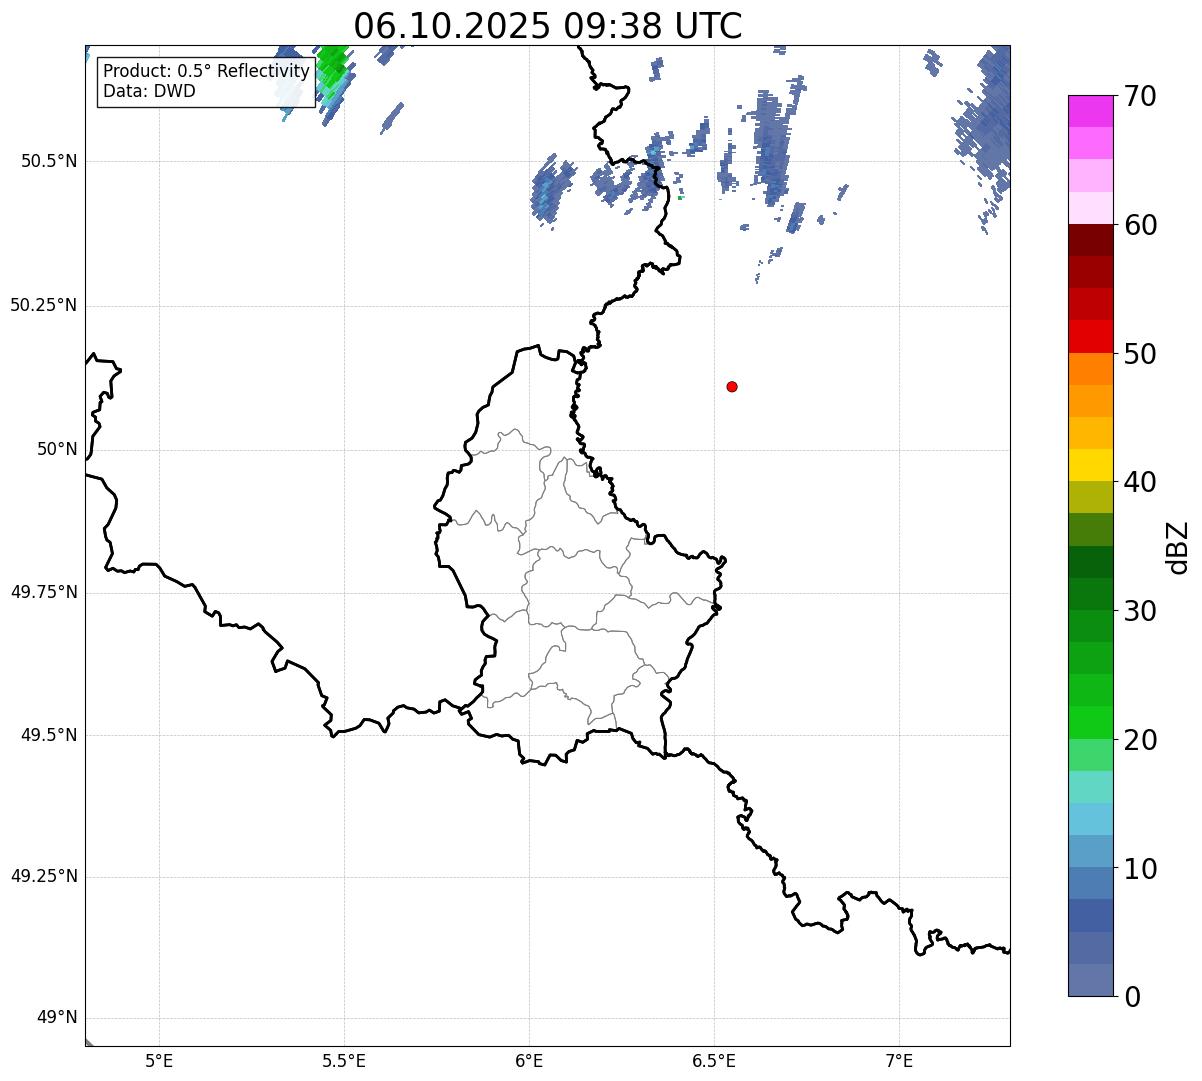This screenshot has width=1202, height=1081.
Task: Click the 7°E longitude label
Action: (899, 1060)
